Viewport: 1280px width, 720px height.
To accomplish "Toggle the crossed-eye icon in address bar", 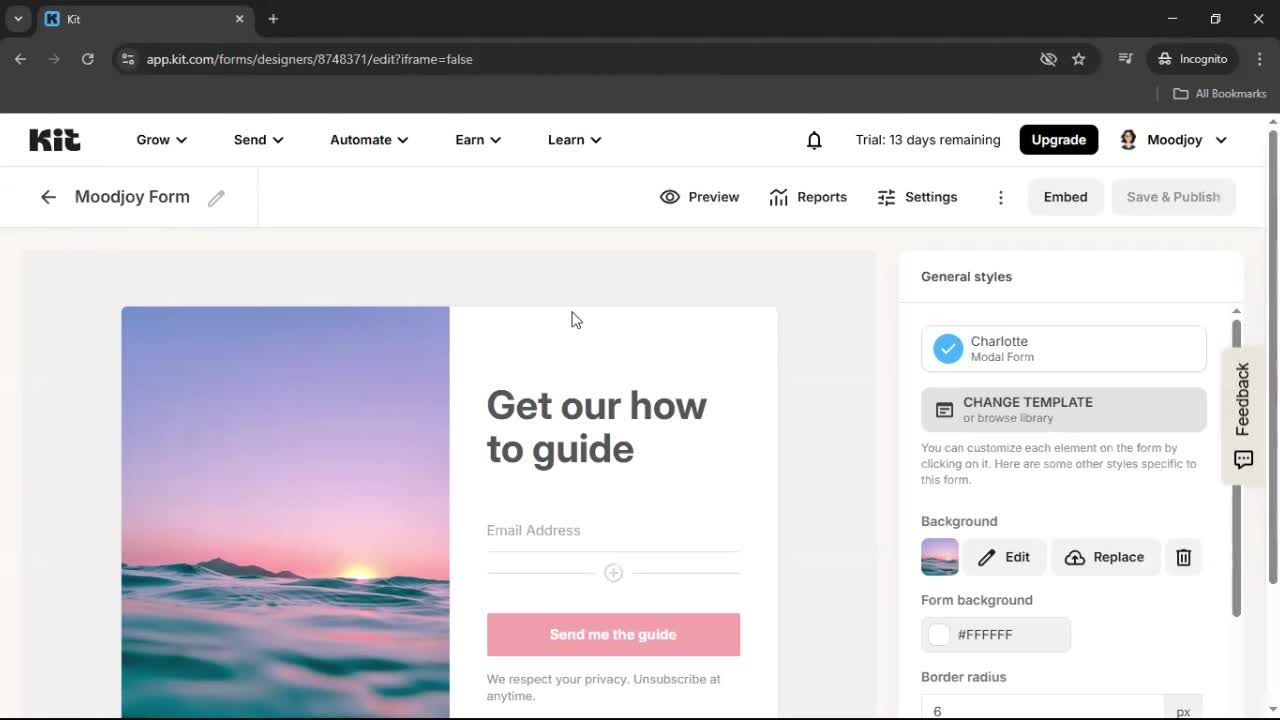I will click(x=1048, y=59).
